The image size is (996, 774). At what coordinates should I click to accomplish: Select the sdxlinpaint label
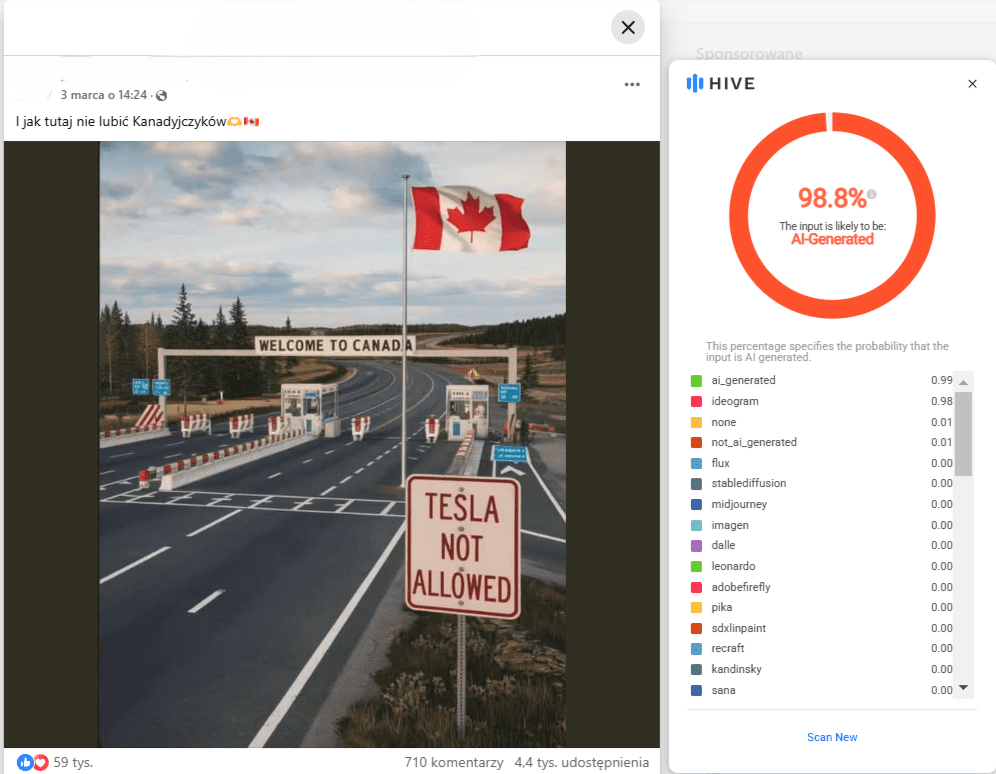point(739,628)
